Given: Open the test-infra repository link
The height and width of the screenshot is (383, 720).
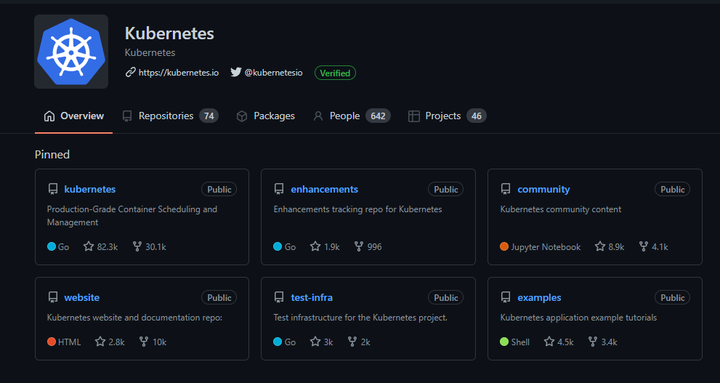Looking at the screenshot, I should point(312,298).
